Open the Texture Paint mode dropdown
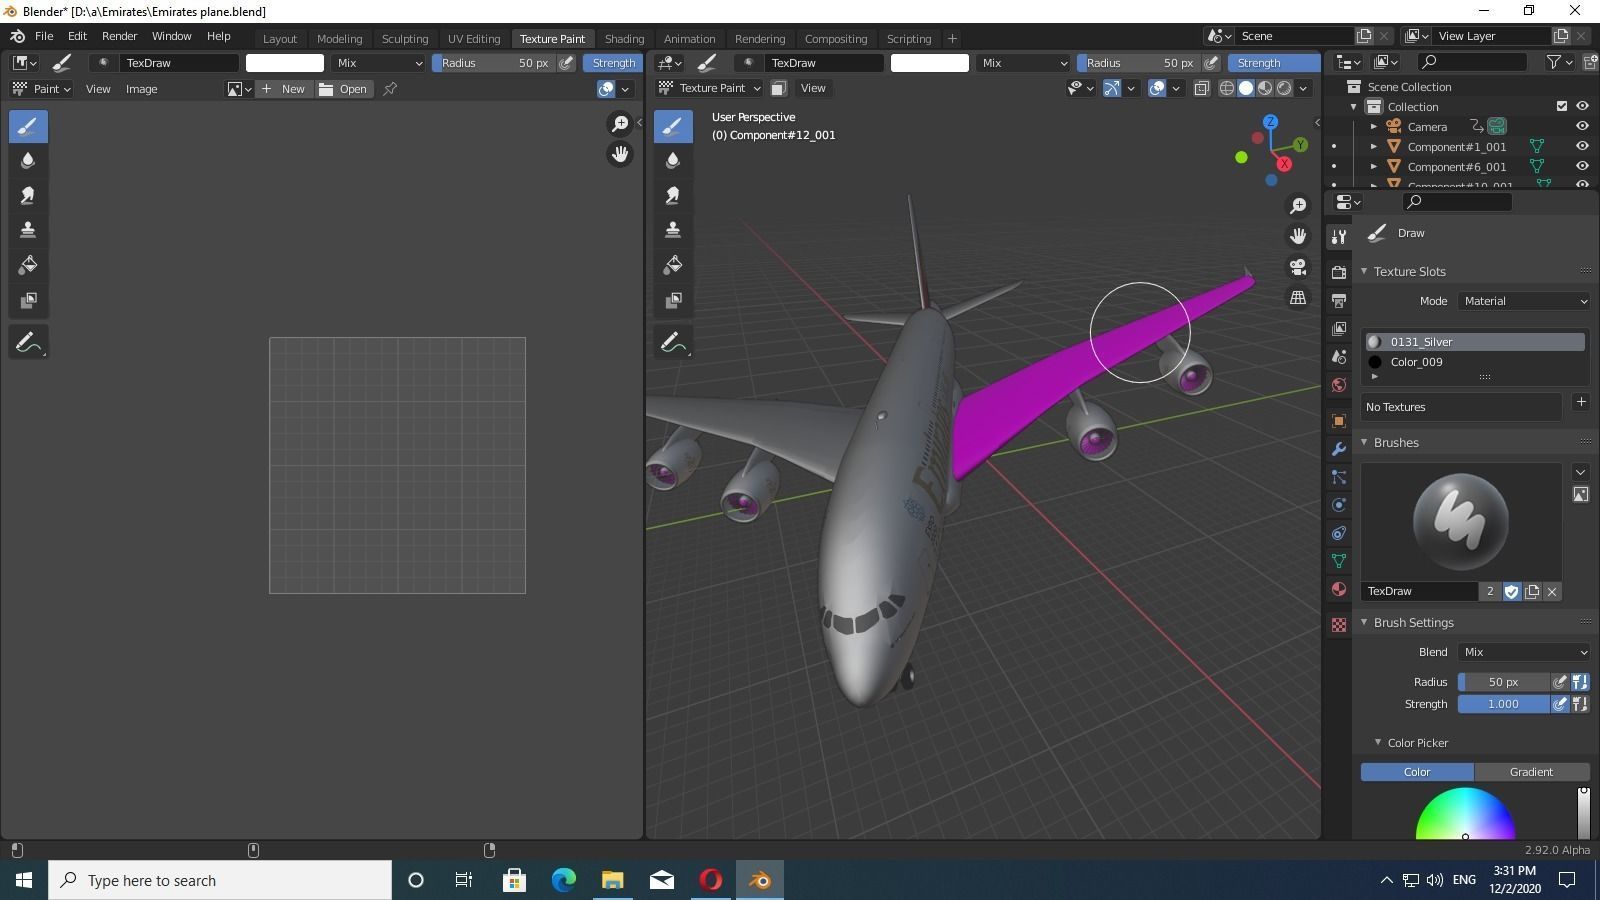Screen dimensions: 1600x900 tap(709, 88)
